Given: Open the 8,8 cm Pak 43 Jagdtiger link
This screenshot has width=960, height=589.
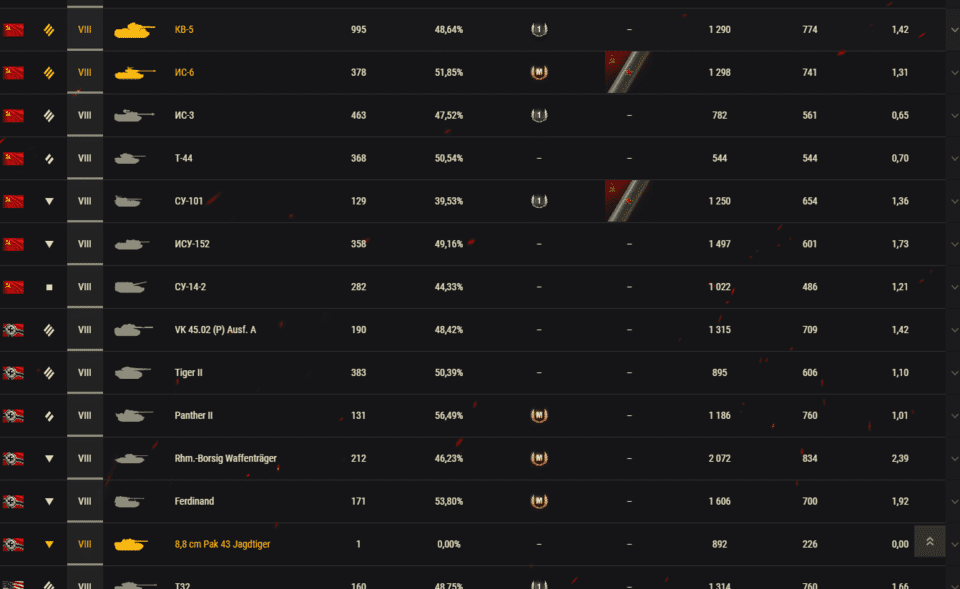Looking at the screenshot, I should point(222,544).
